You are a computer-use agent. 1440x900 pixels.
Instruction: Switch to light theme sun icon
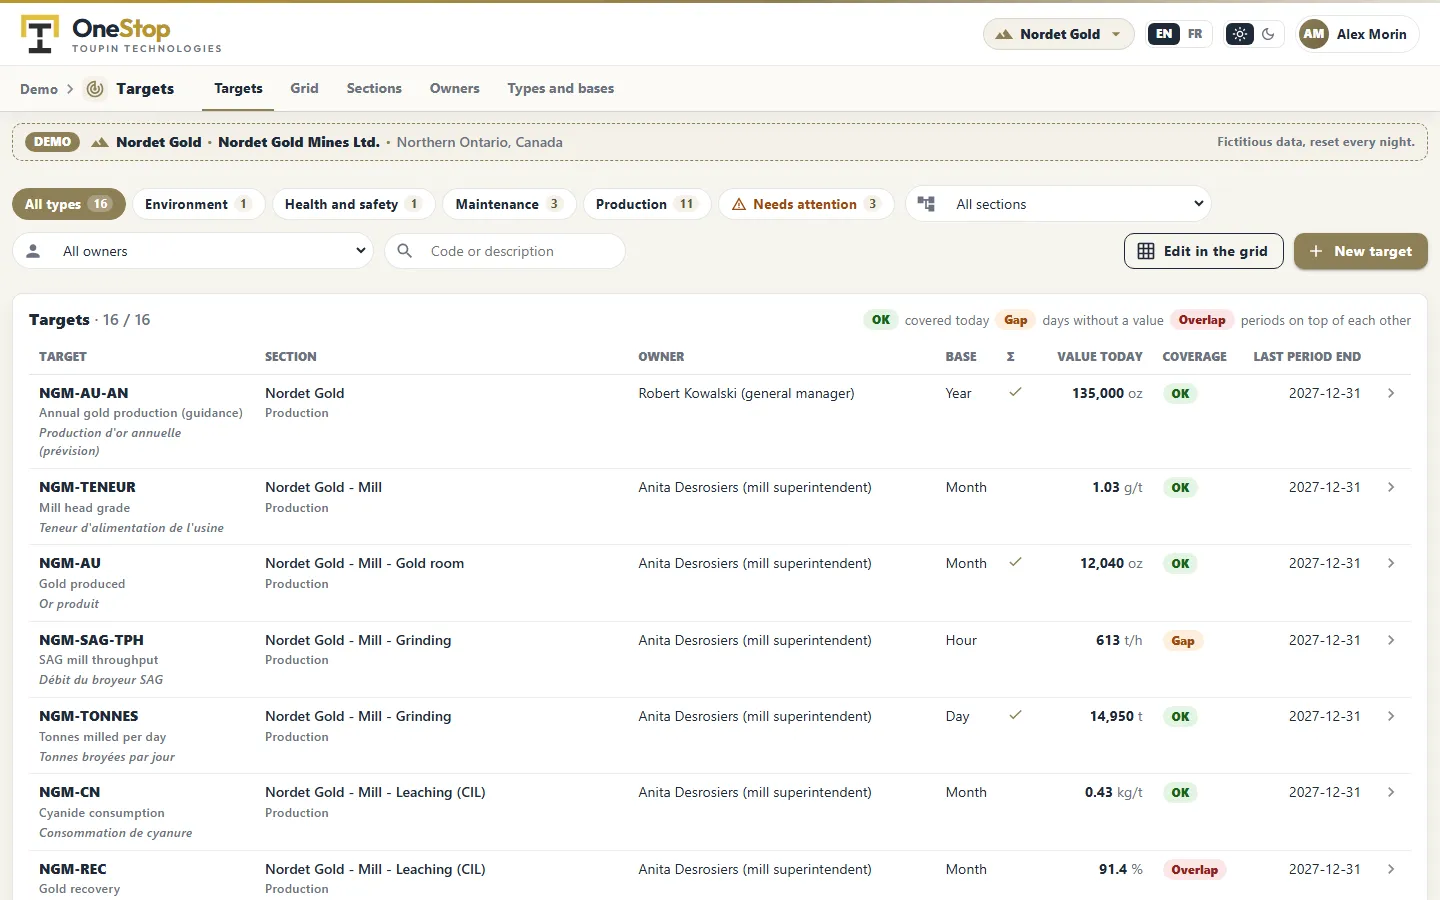[1240, 34]
